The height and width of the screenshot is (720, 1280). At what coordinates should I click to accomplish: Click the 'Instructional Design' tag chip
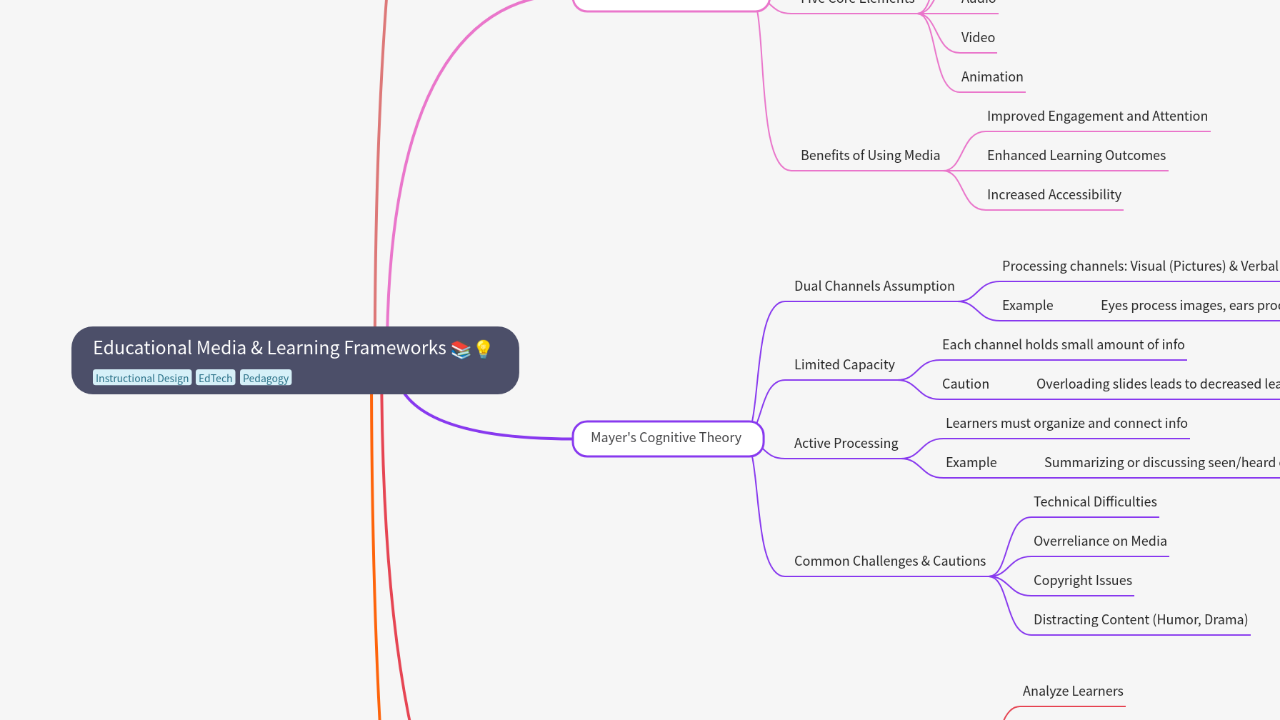(142, 377)
